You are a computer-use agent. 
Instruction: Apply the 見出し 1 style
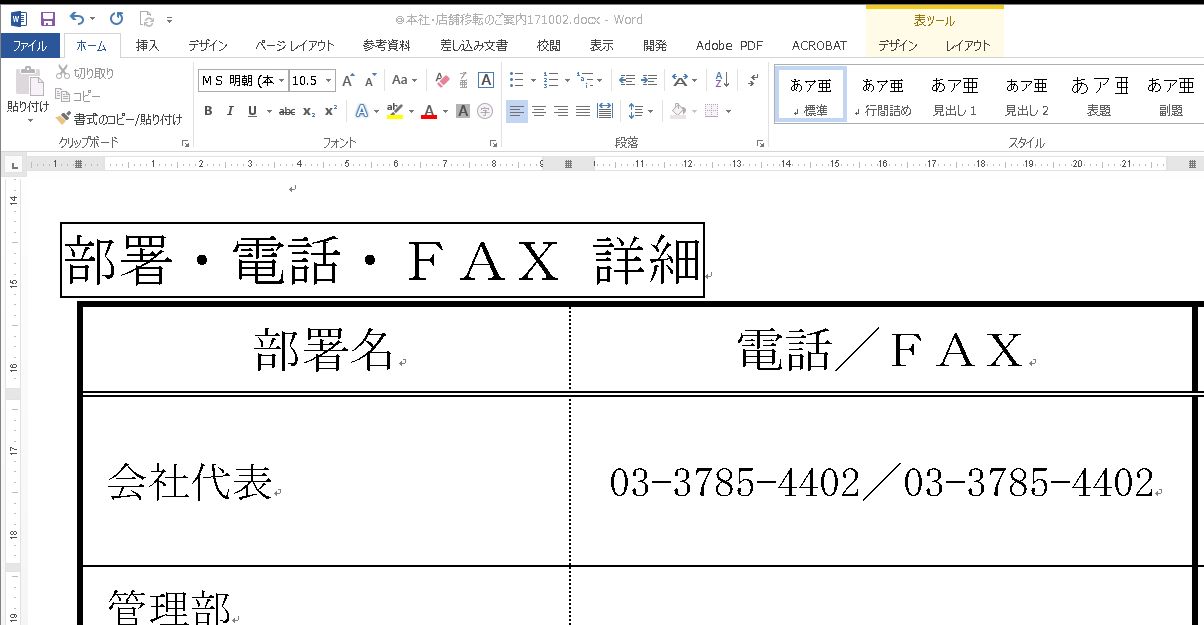[954, 95]
